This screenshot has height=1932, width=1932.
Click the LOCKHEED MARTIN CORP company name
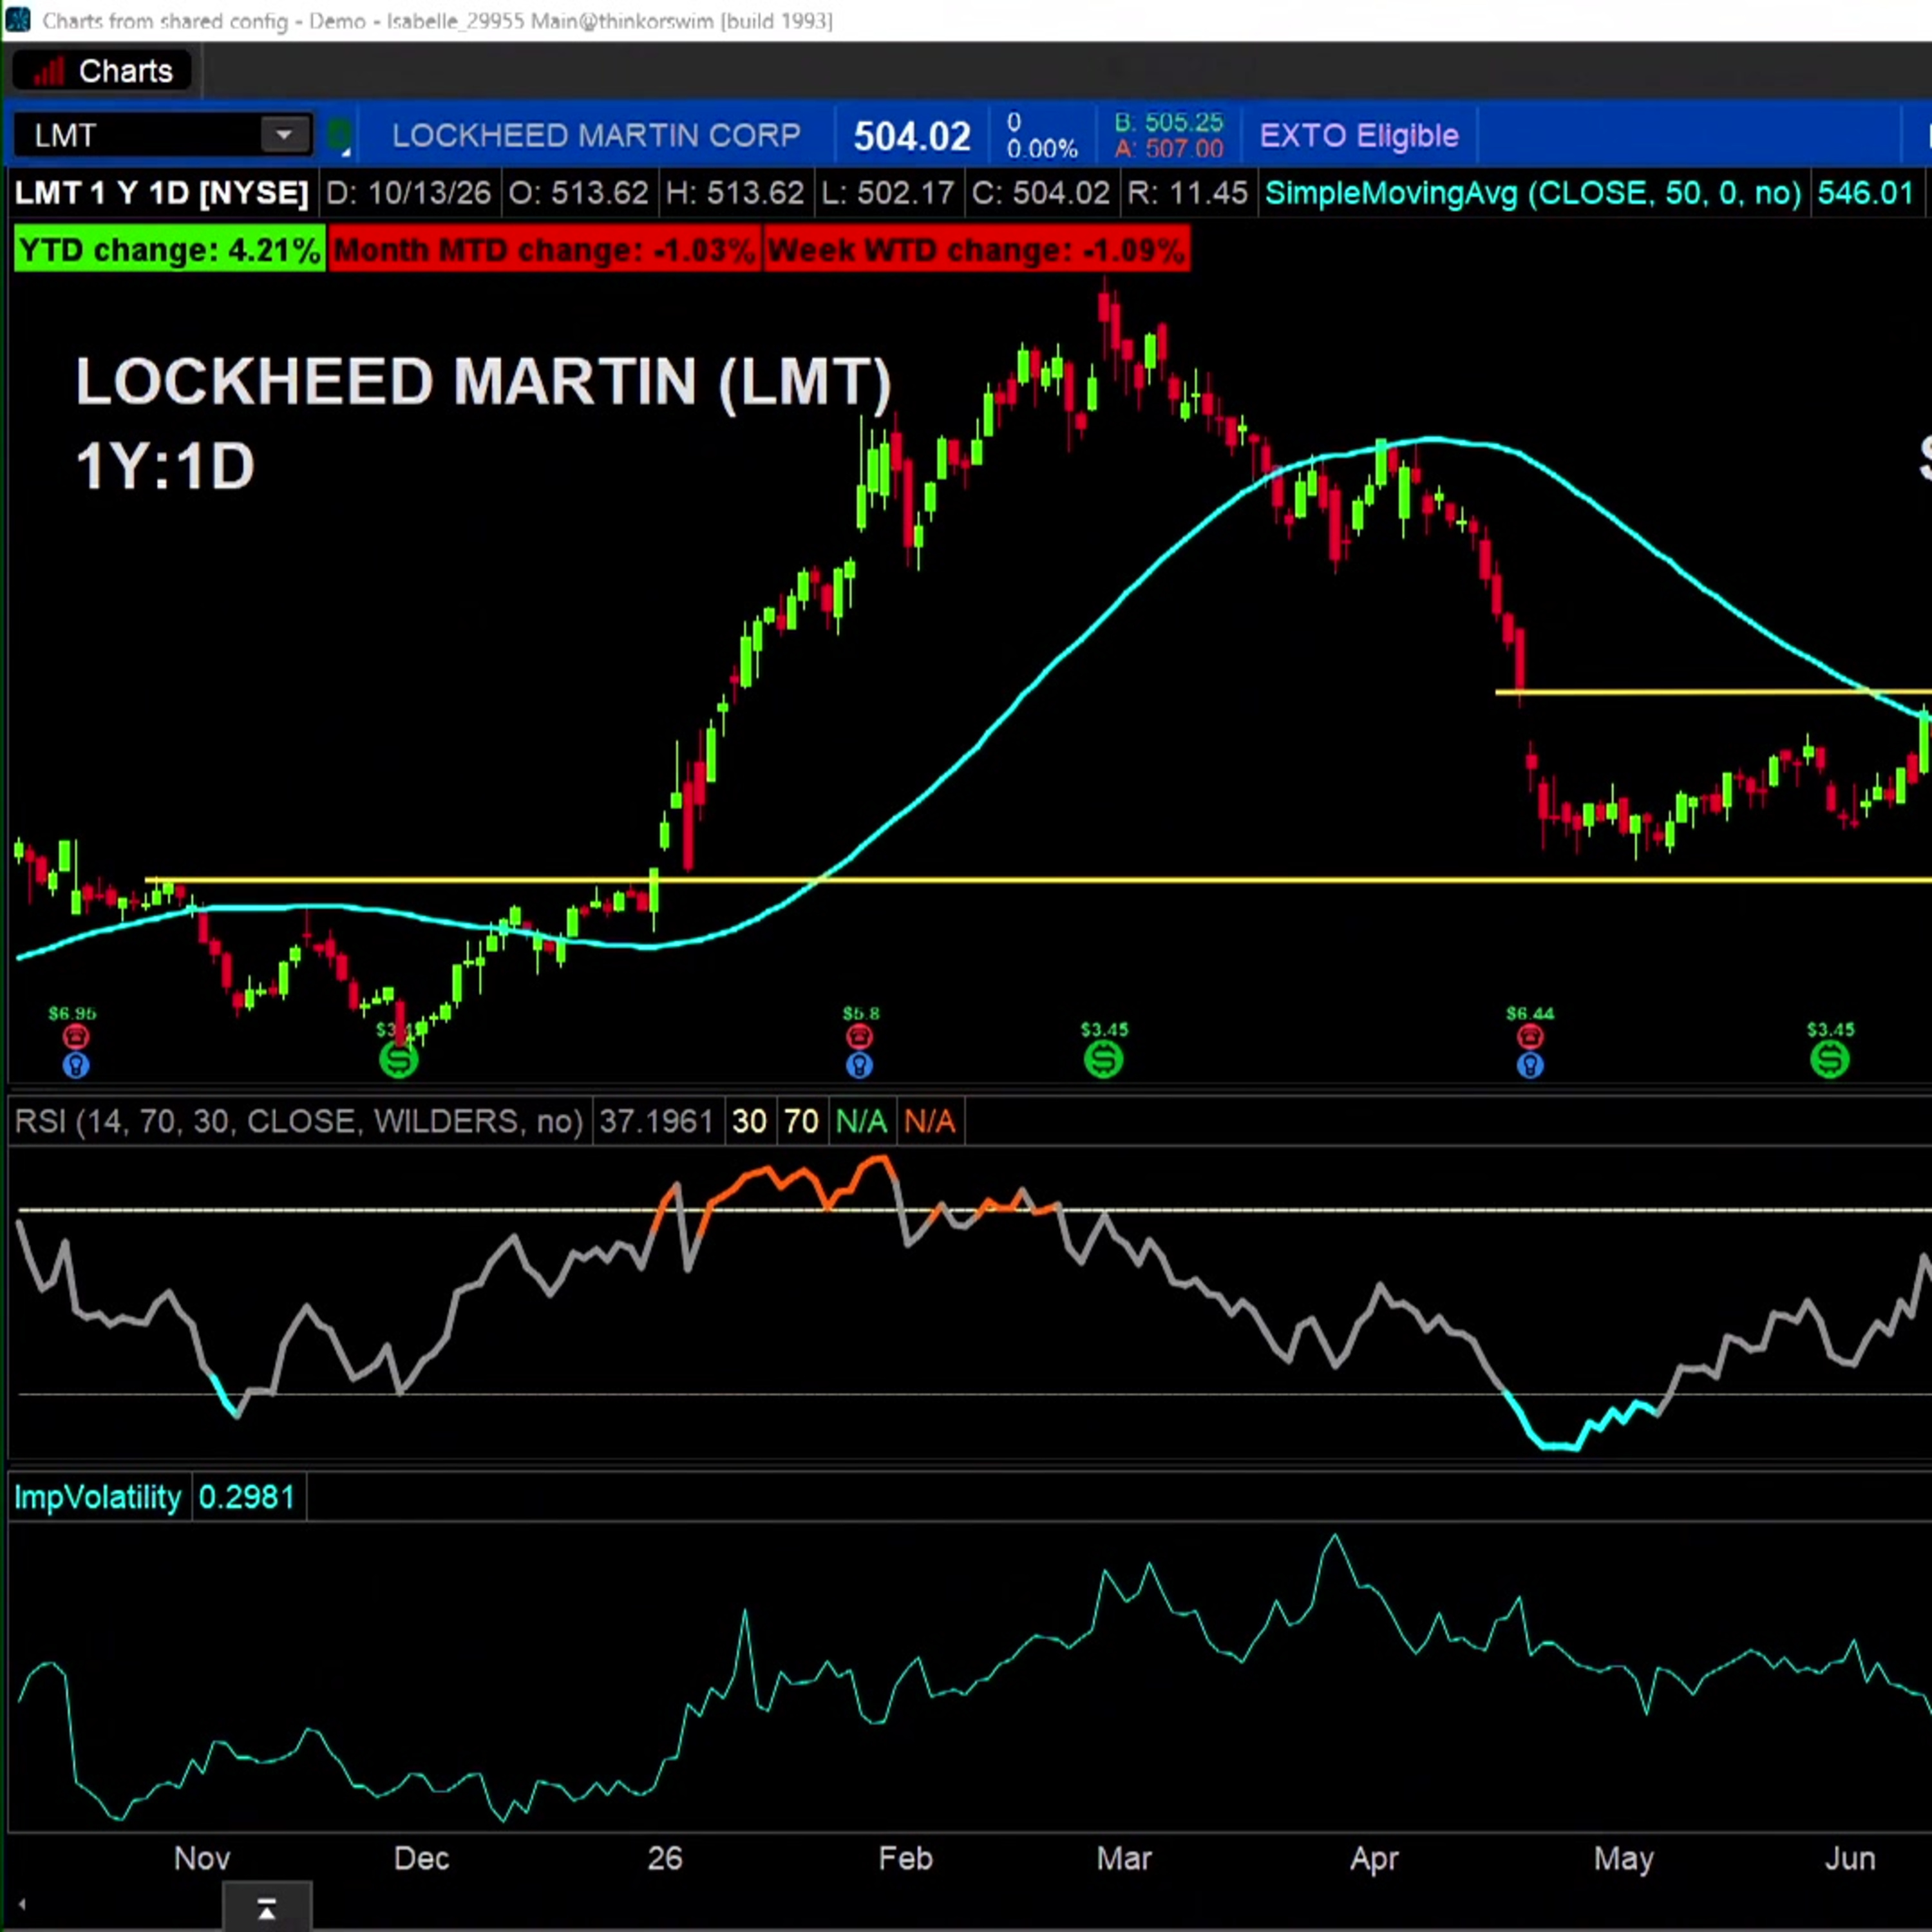(x=596, y=135)
